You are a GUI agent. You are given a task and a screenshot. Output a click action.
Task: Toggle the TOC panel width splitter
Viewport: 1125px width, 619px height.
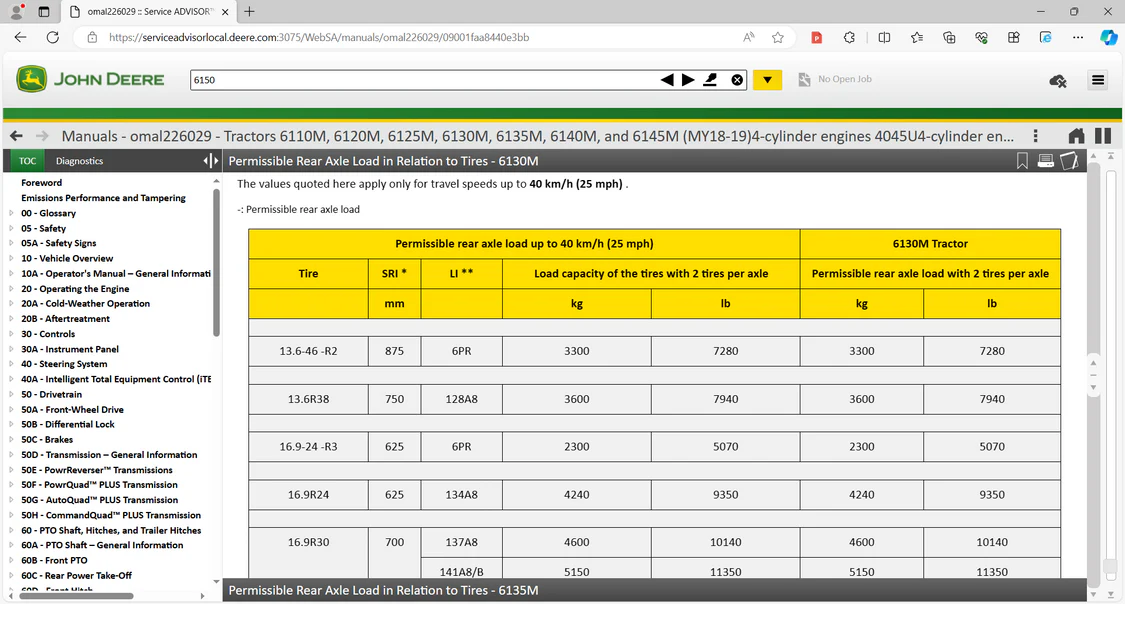[x=210, y=161]
